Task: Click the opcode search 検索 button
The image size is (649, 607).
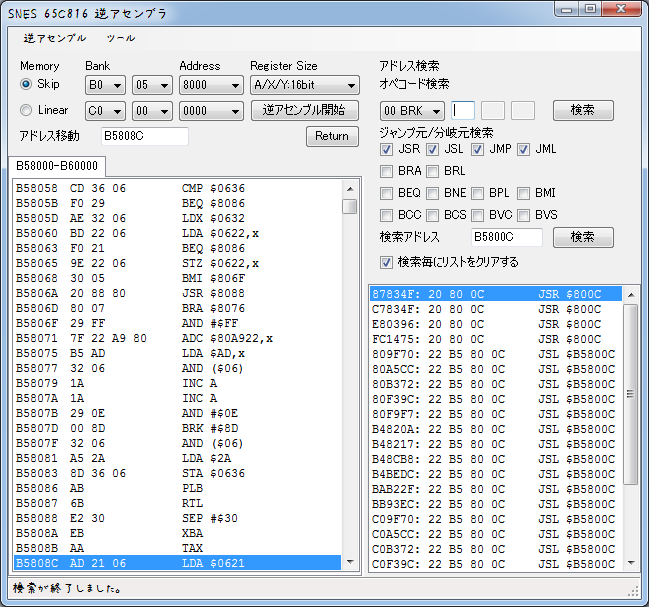Action: point(583,110)
